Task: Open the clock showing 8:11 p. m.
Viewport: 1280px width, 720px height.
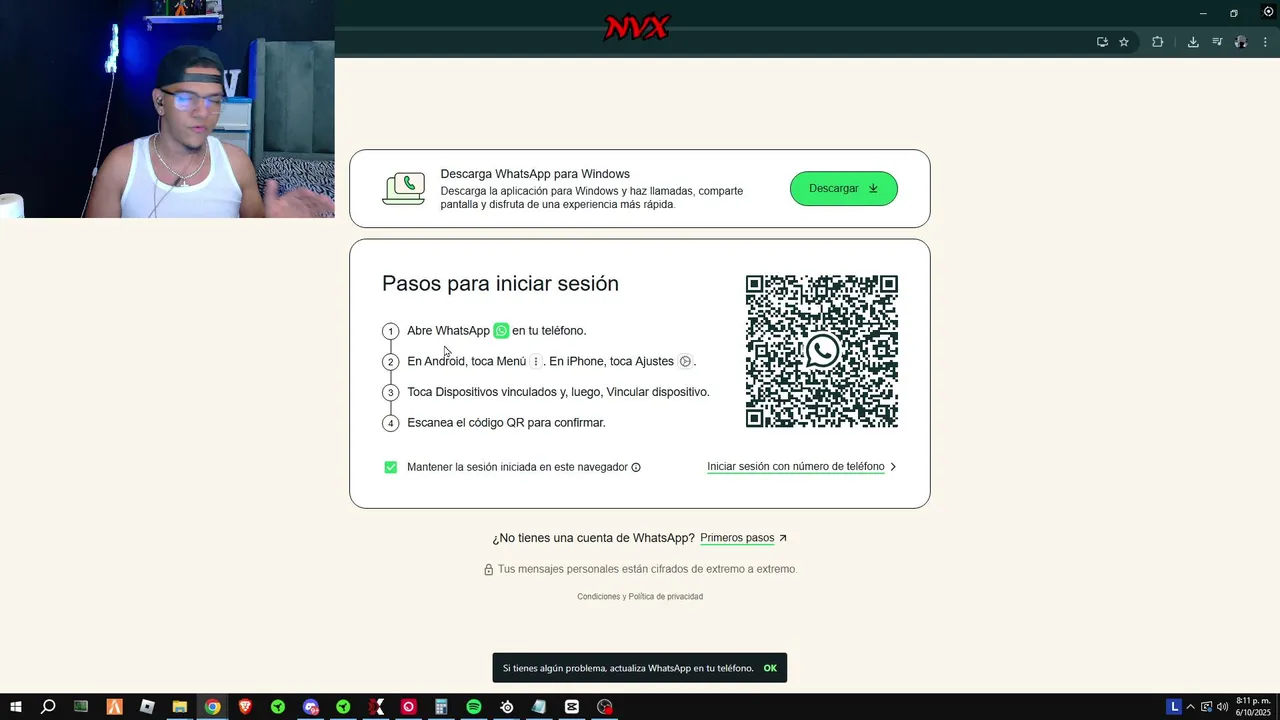Action: (x=1253, y=707)
